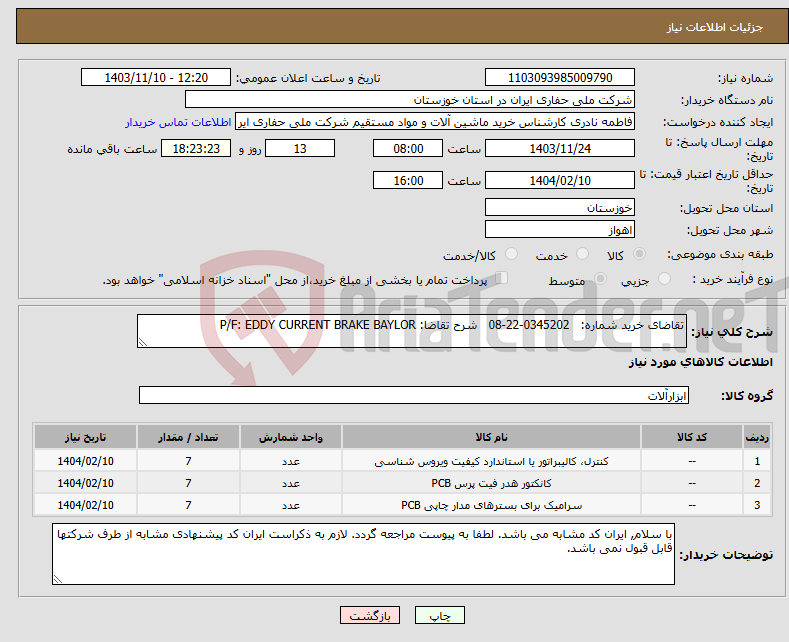Click the buyer name field شرکت ملی حفاری
Image resolution: width=789 pixels, height=642 pixels.
click(x=410, y=100)
